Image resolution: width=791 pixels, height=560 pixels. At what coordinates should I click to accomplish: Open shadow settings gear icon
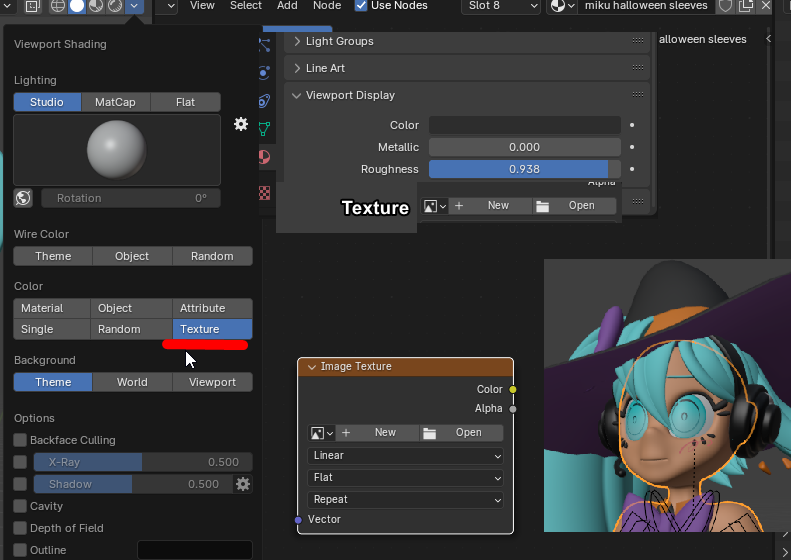(243, 484)
